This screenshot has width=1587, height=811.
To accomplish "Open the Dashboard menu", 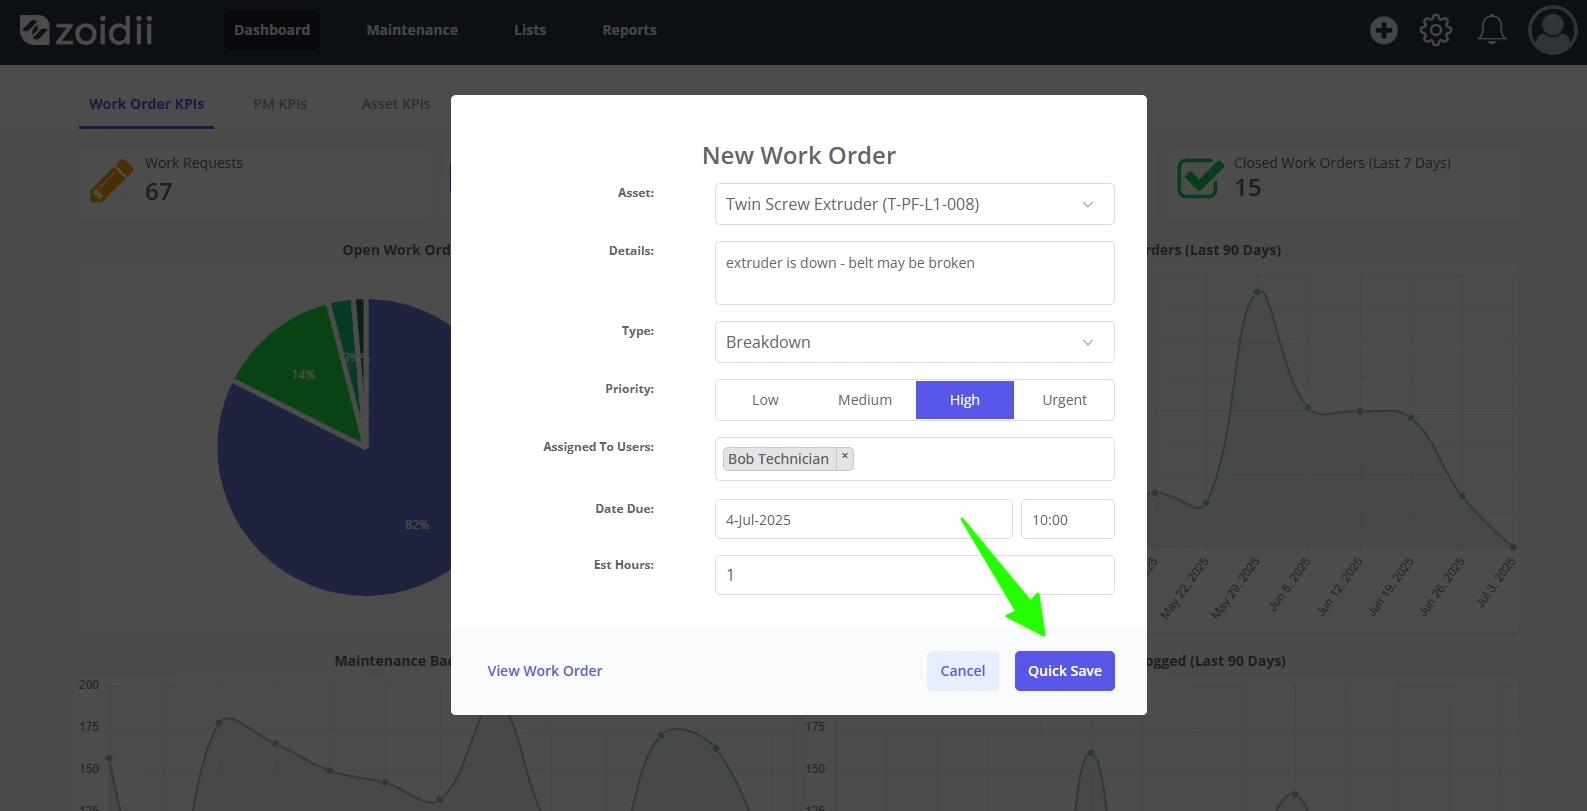I will click(272, 30).
